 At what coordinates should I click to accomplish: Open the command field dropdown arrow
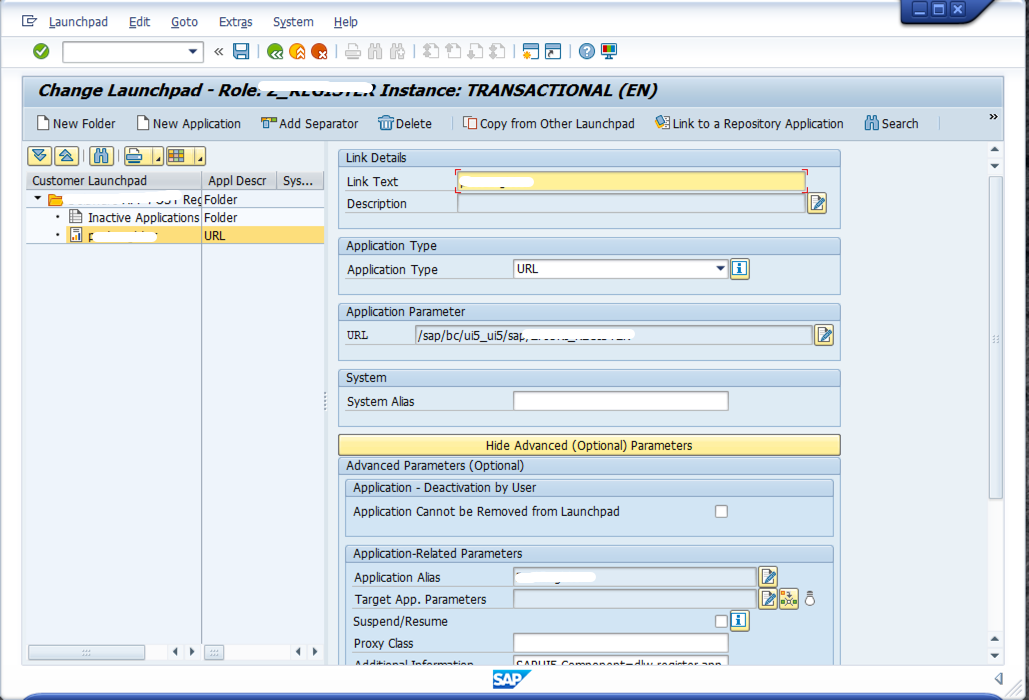[192, 51]
